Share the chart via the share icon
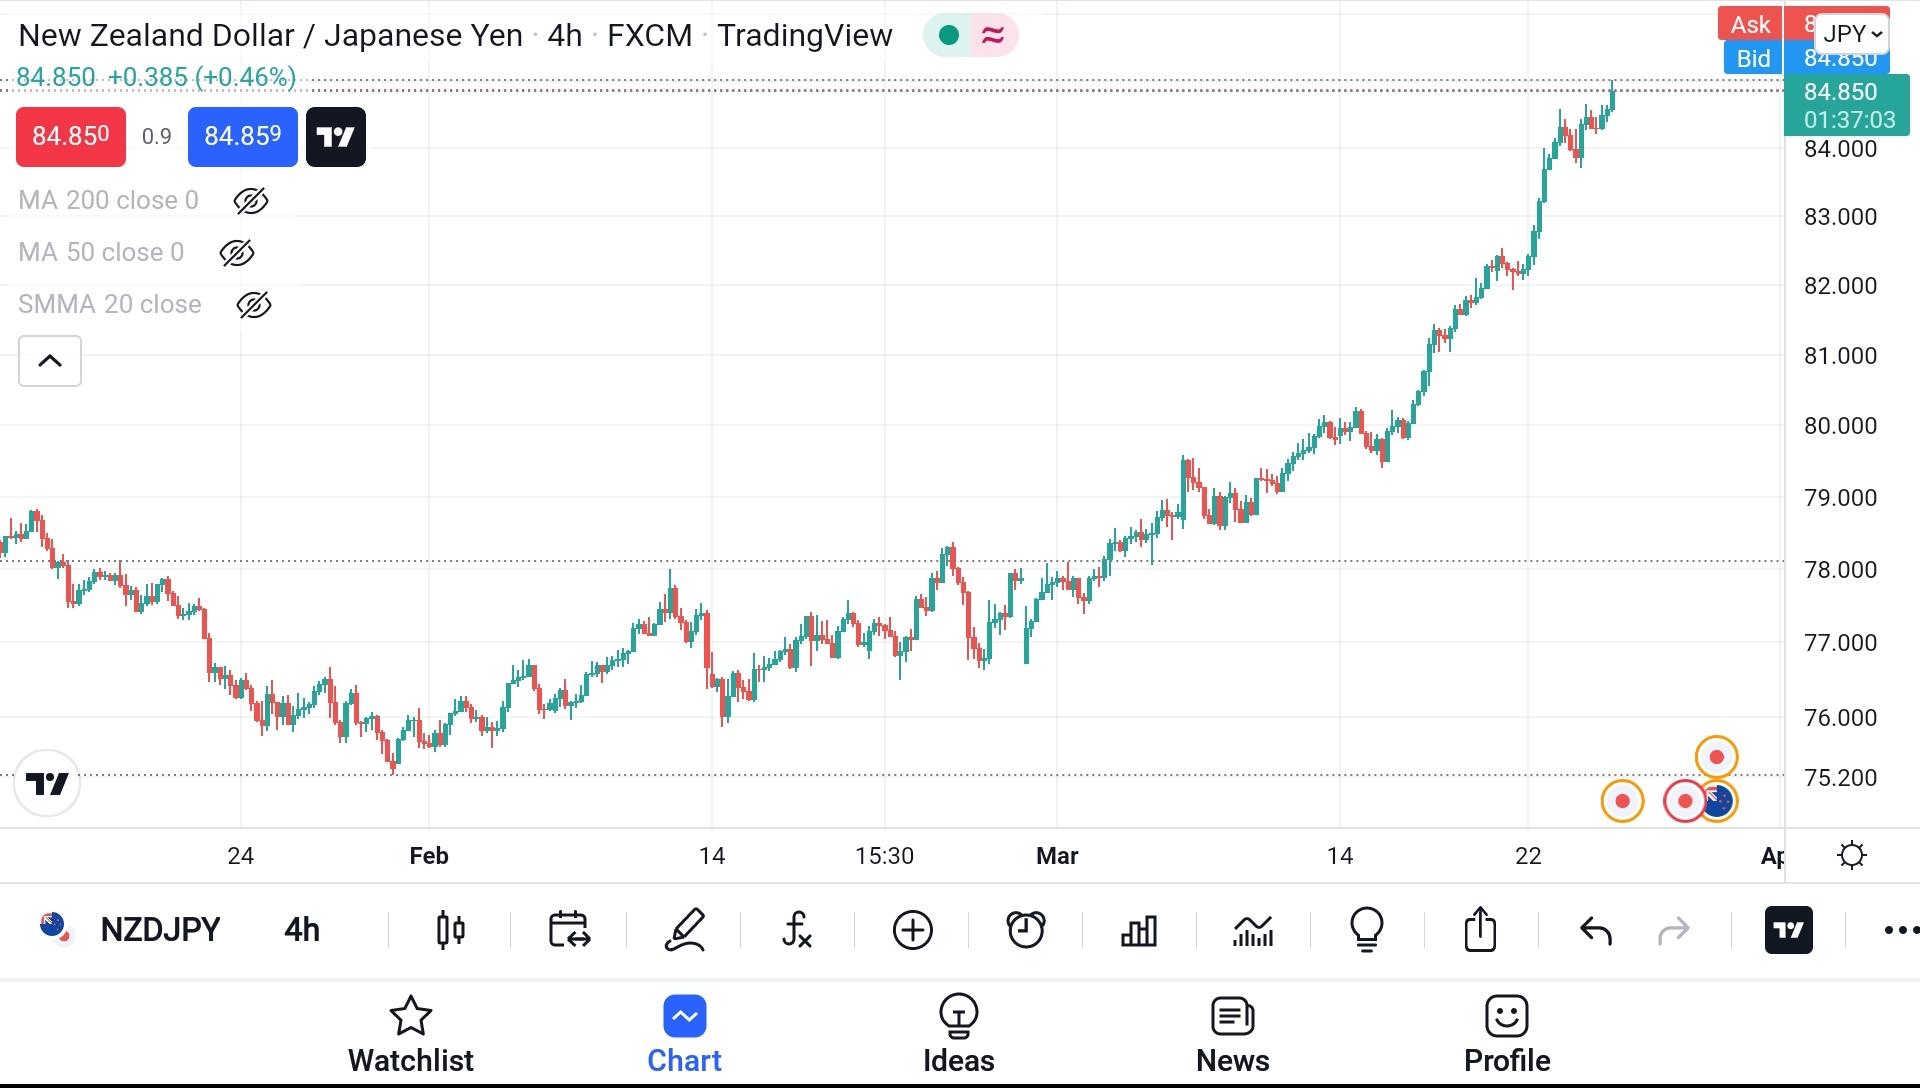This screenshot has height=1088, width=1920. 1480,930
